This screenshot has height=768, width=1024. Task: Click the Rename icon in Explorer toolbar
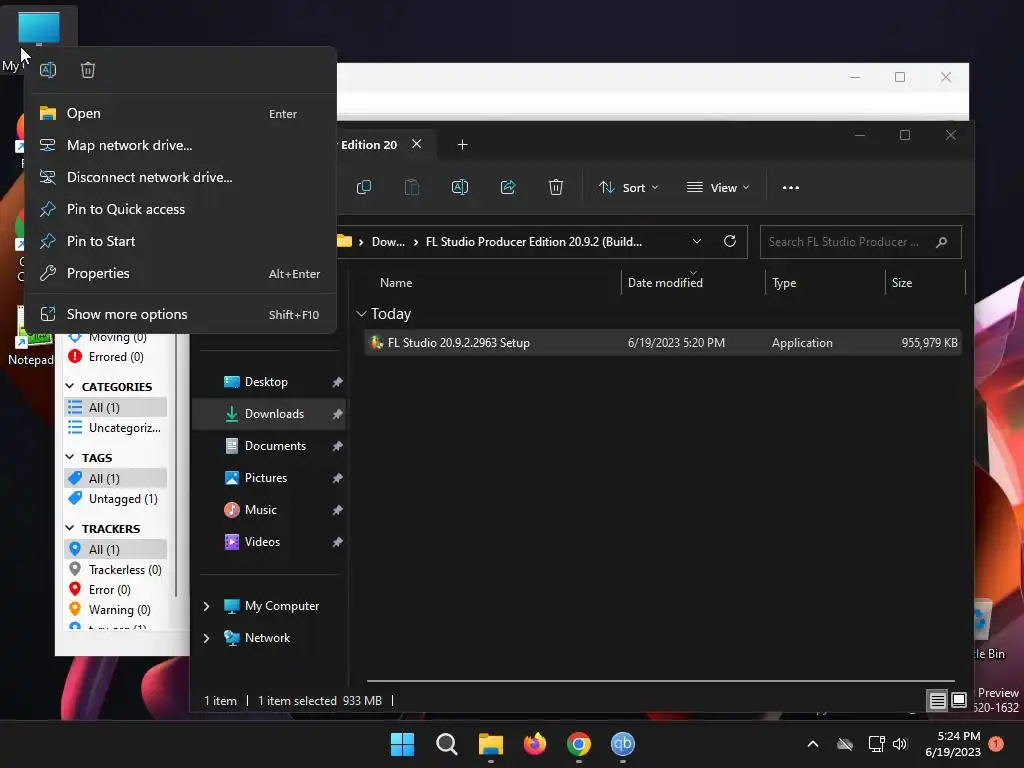click(460, 187)
